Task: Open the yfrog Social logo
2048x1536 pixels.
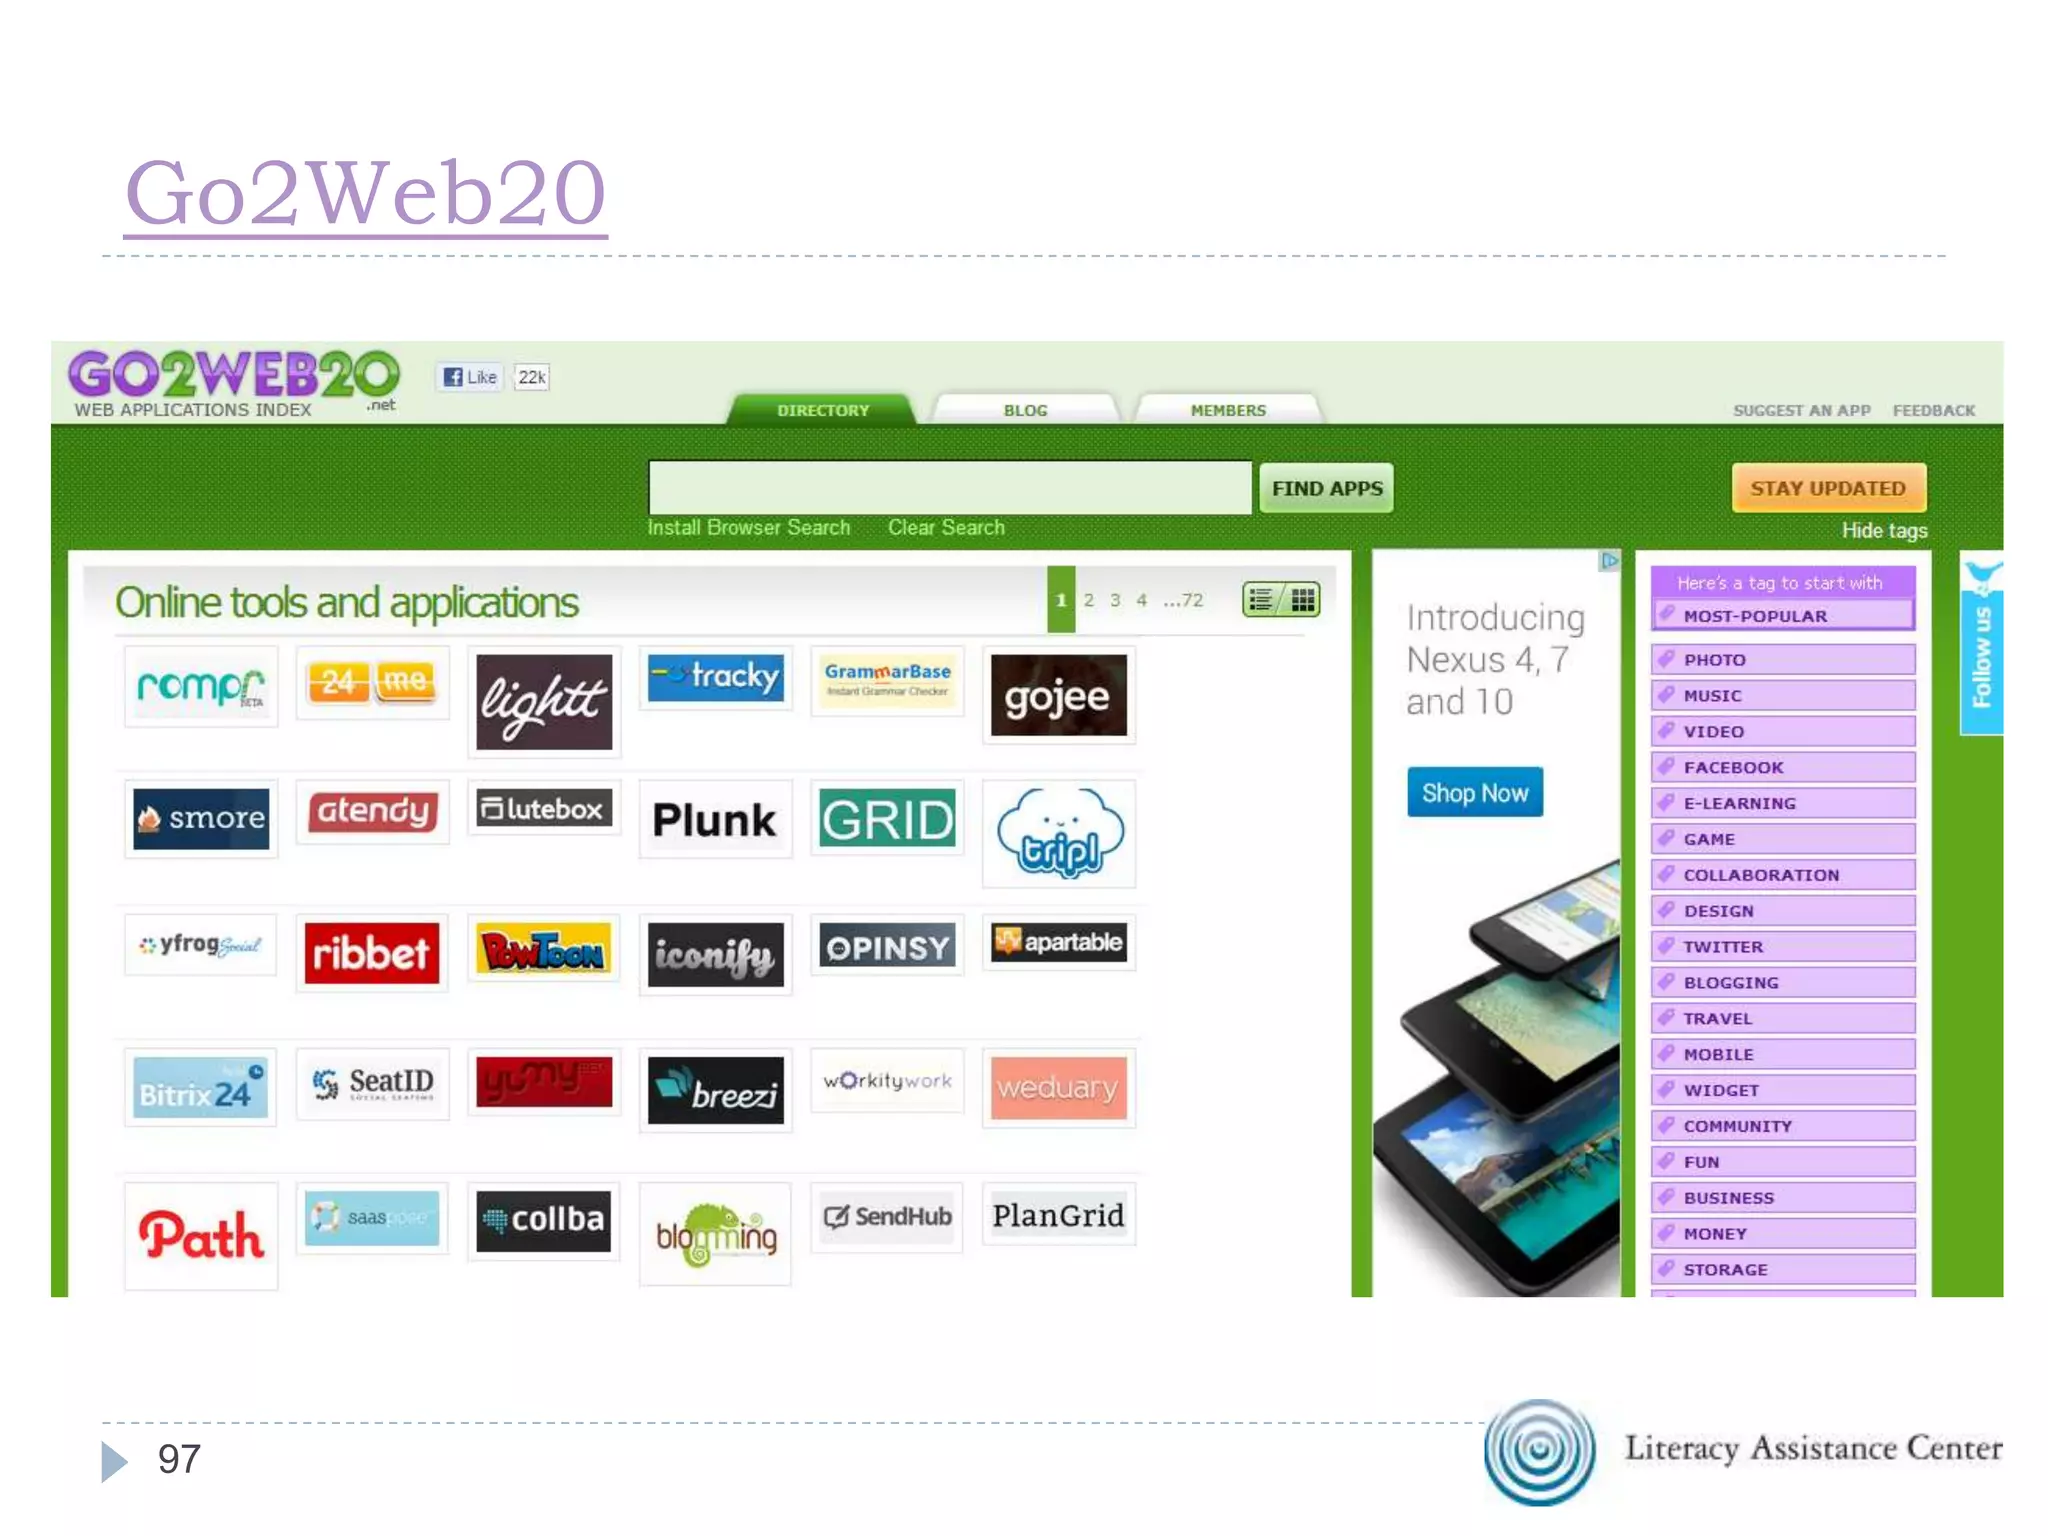Action: pyautogui.click(x=201, y=944)
